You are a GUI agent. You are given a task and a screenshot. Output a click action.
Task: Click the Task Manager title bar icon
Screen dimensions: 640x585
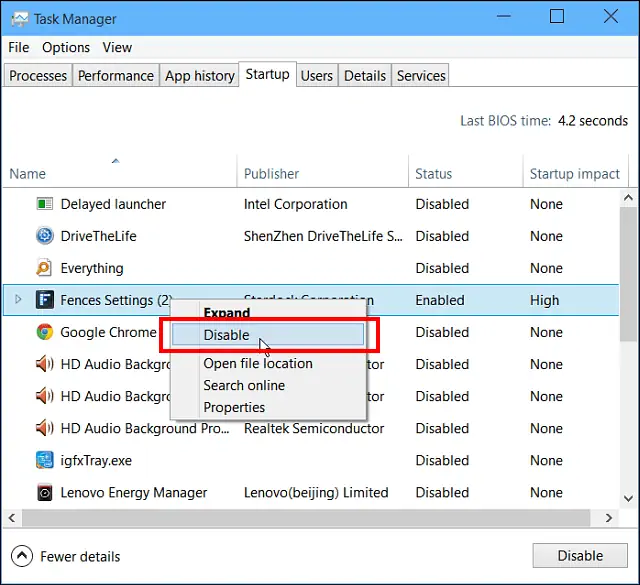[x=20, y=19]
